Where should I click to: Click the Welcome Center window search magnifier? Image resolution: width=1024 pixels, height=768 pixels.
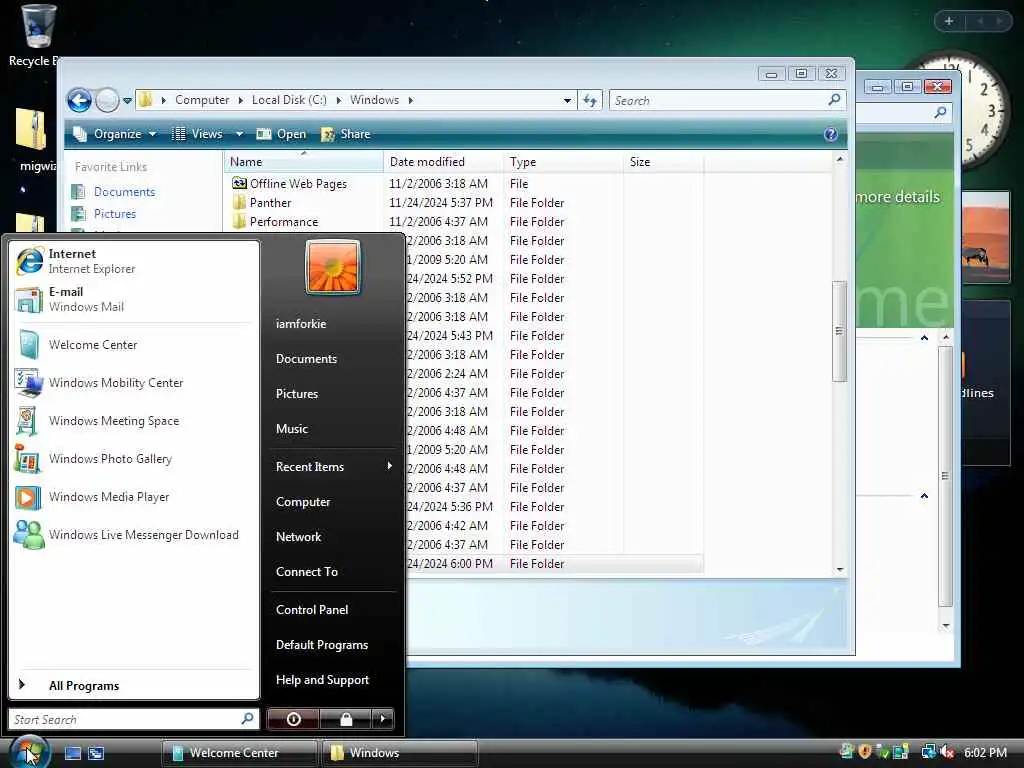click(x=940, y=112)
